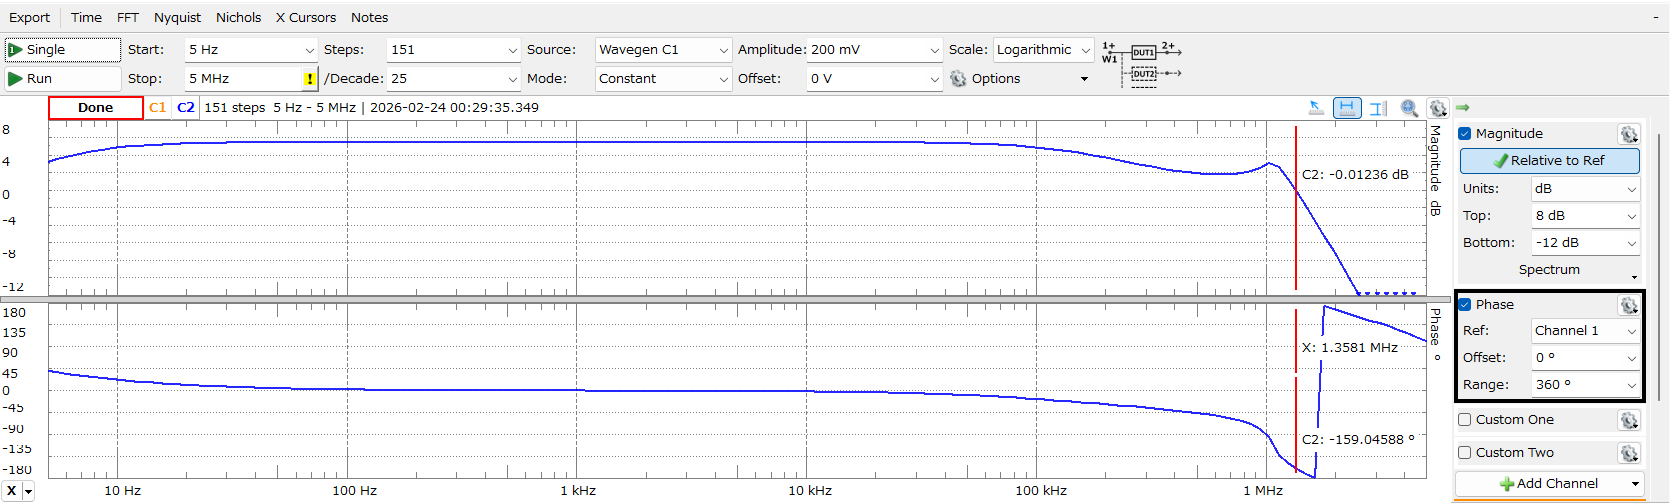Open the Magnitude settings gear icon
The width and height of the screenshot is (1670, 503).
[1628, 134]
